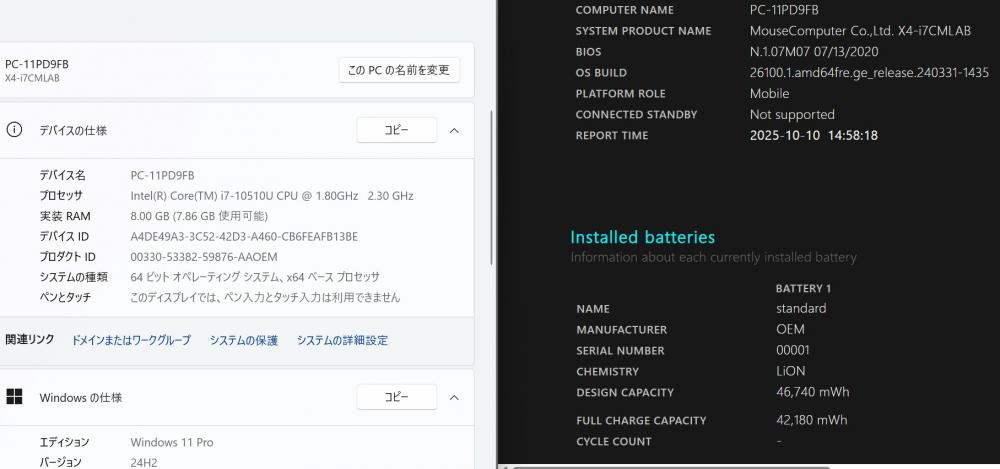
Task: Click the Windows の仕様 section header text
Action: tap(81, 397)
